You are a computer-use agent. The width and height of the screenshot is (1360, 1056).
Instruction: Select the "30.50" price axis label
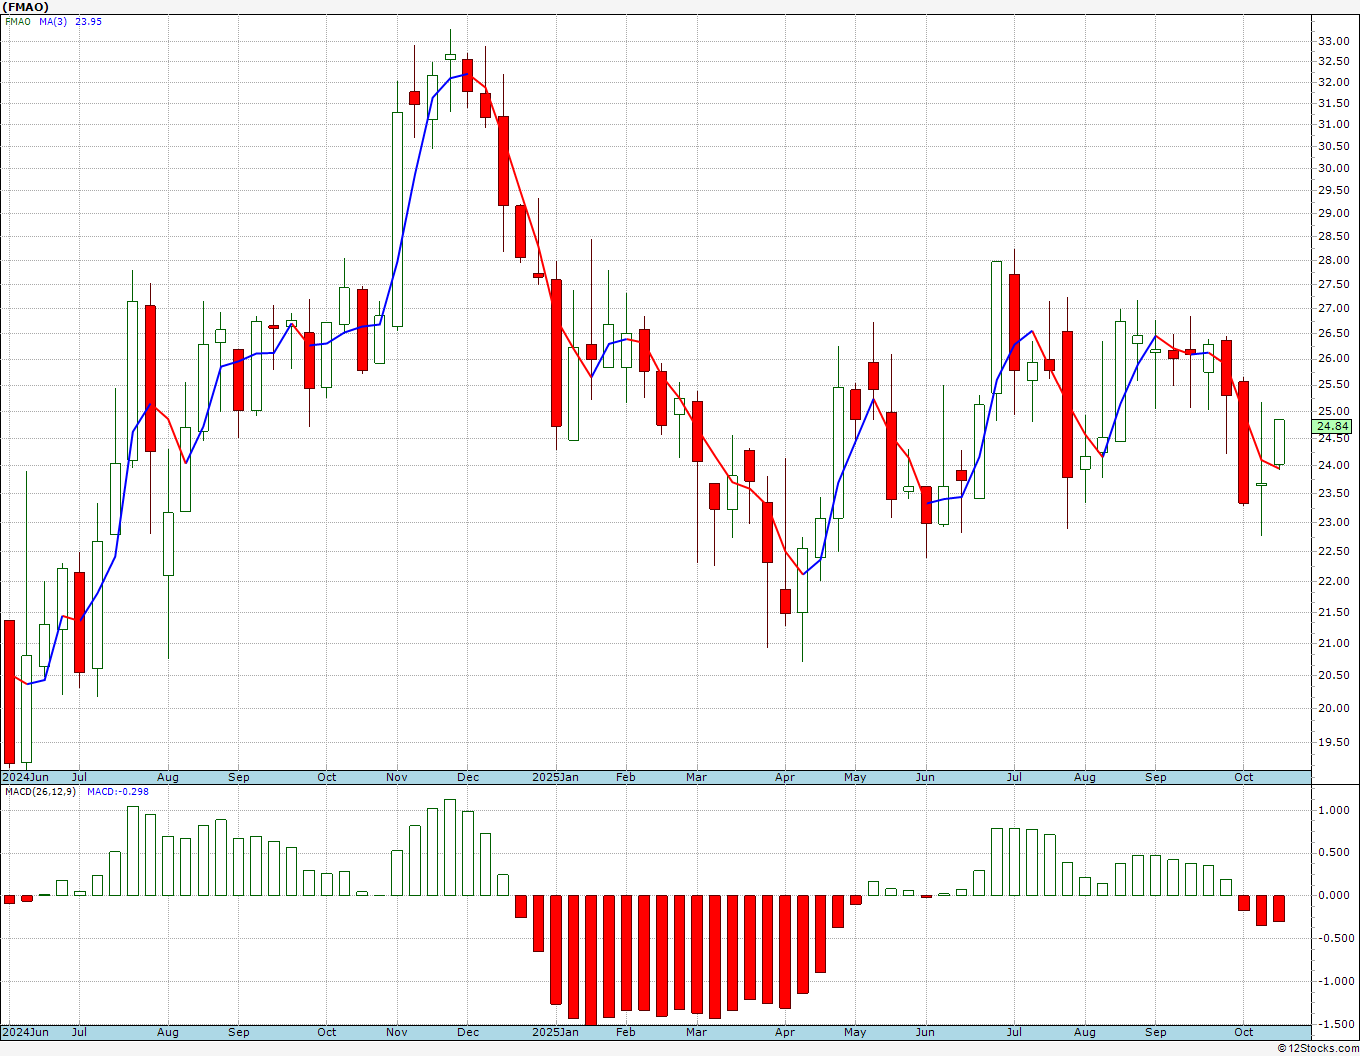point(1333,146)
